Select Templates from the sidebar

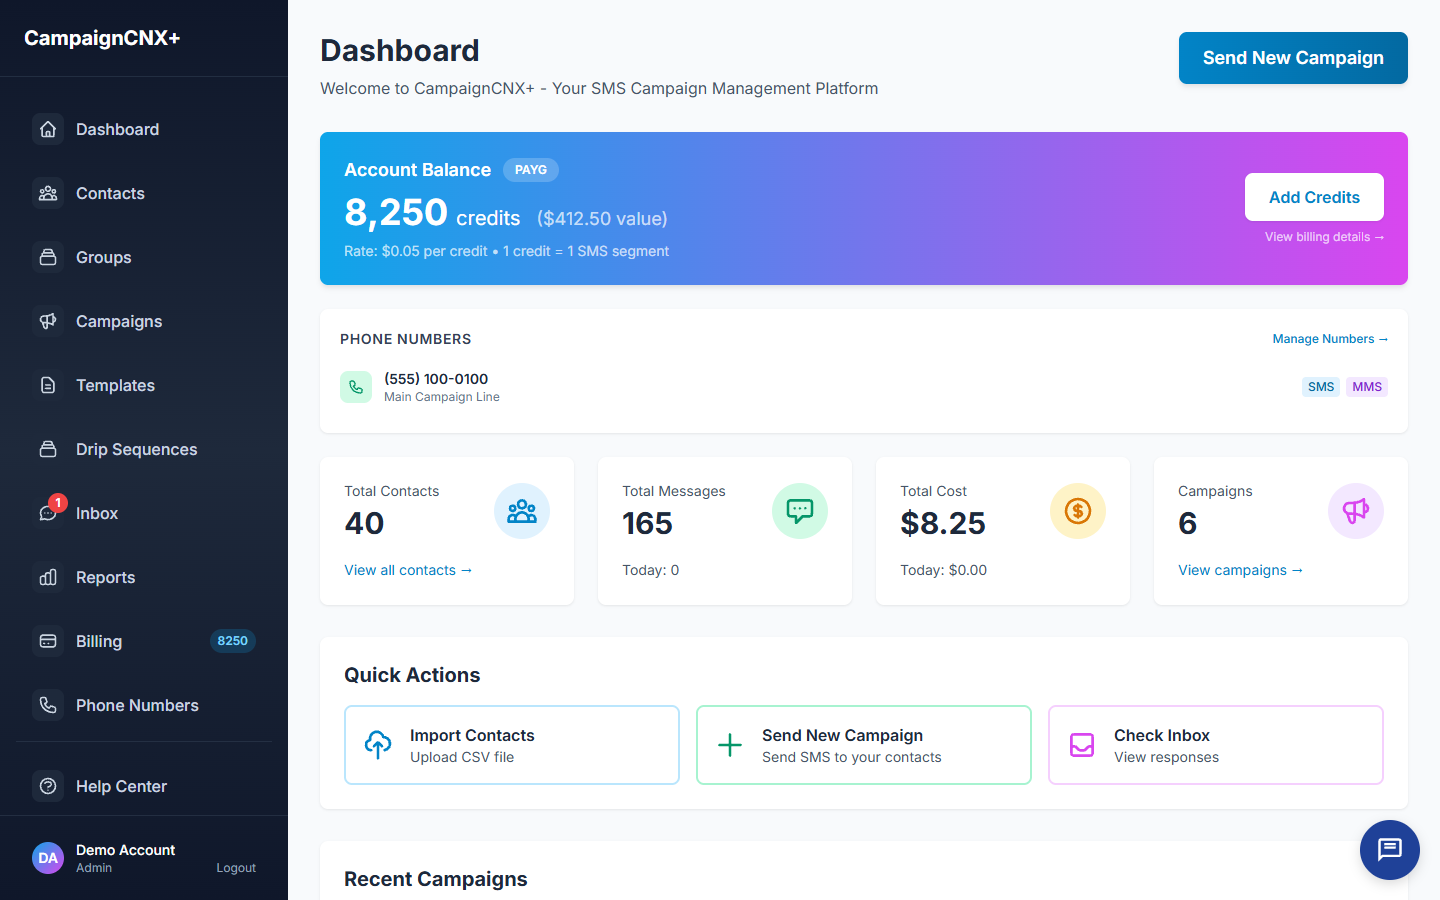click(x=144, y=385)
